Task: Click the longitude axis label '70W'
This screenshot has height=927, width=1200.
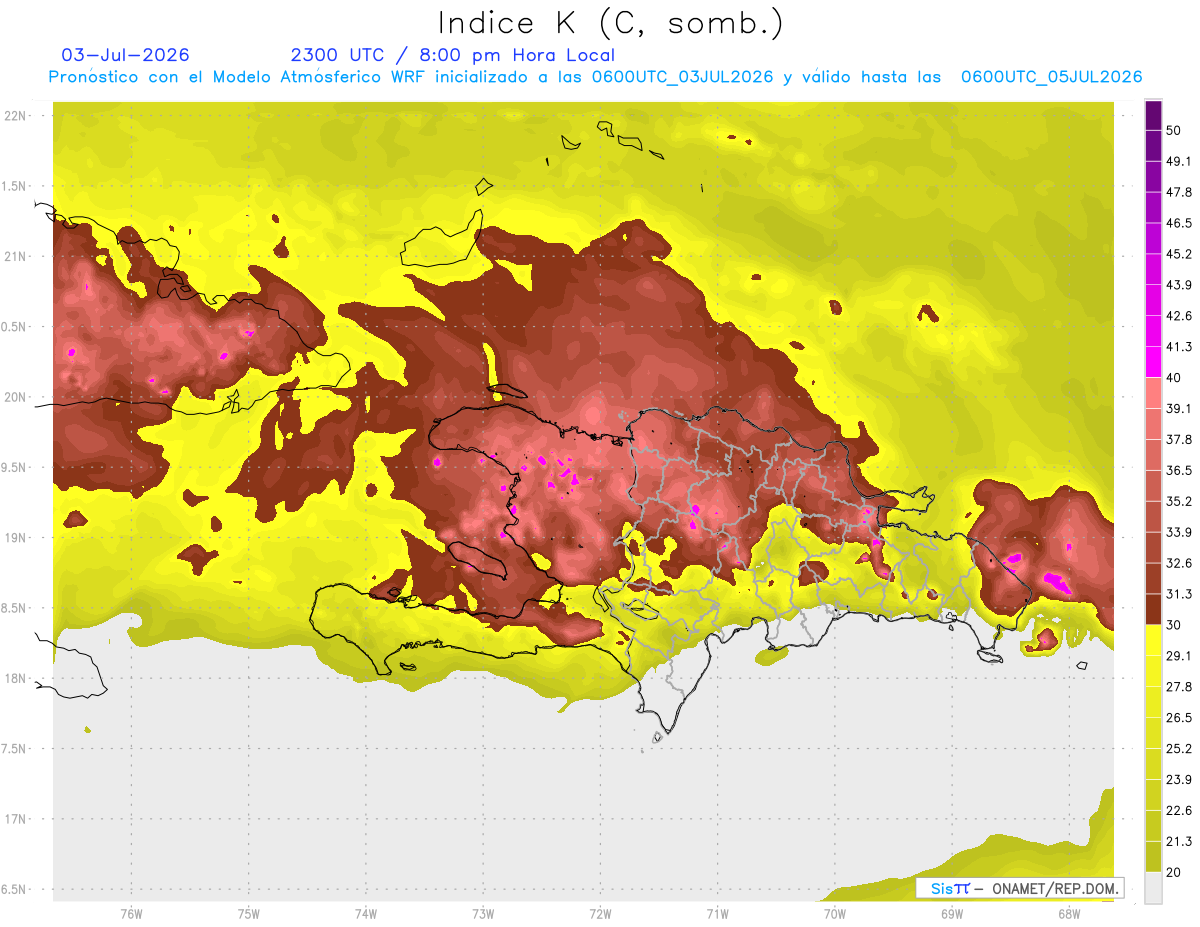Action: [x=835, y=913]
